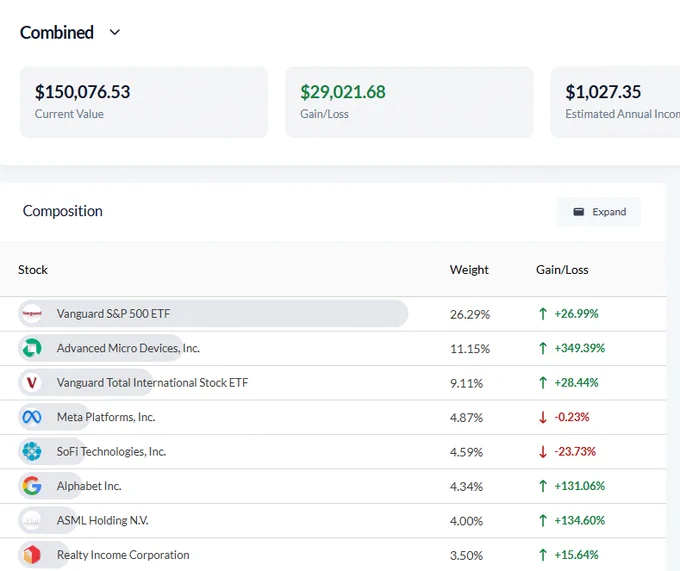Click the Alphabet Google logo icon
The image size is (680, 571).
tap(32, 486)
